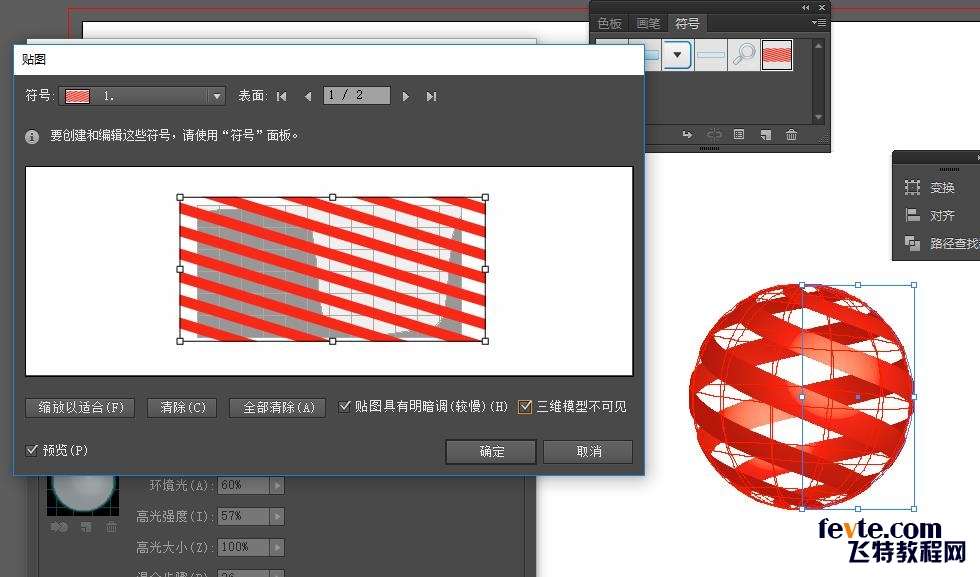Click the 环境光 60% input field
The height and width of the screenshot is (577, 980).
click(x=243, y=485)
